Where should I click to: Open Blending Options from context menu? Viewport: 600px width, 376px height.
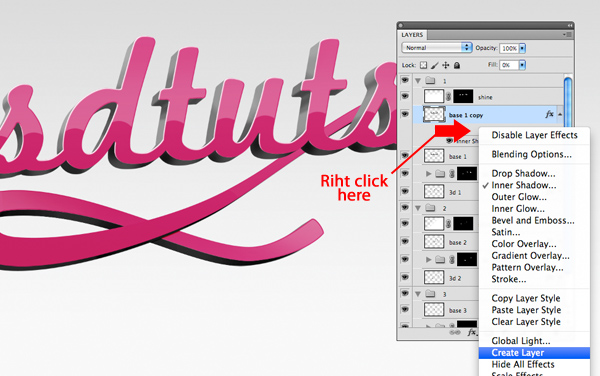pyautogui.click(x=534, y=154)
